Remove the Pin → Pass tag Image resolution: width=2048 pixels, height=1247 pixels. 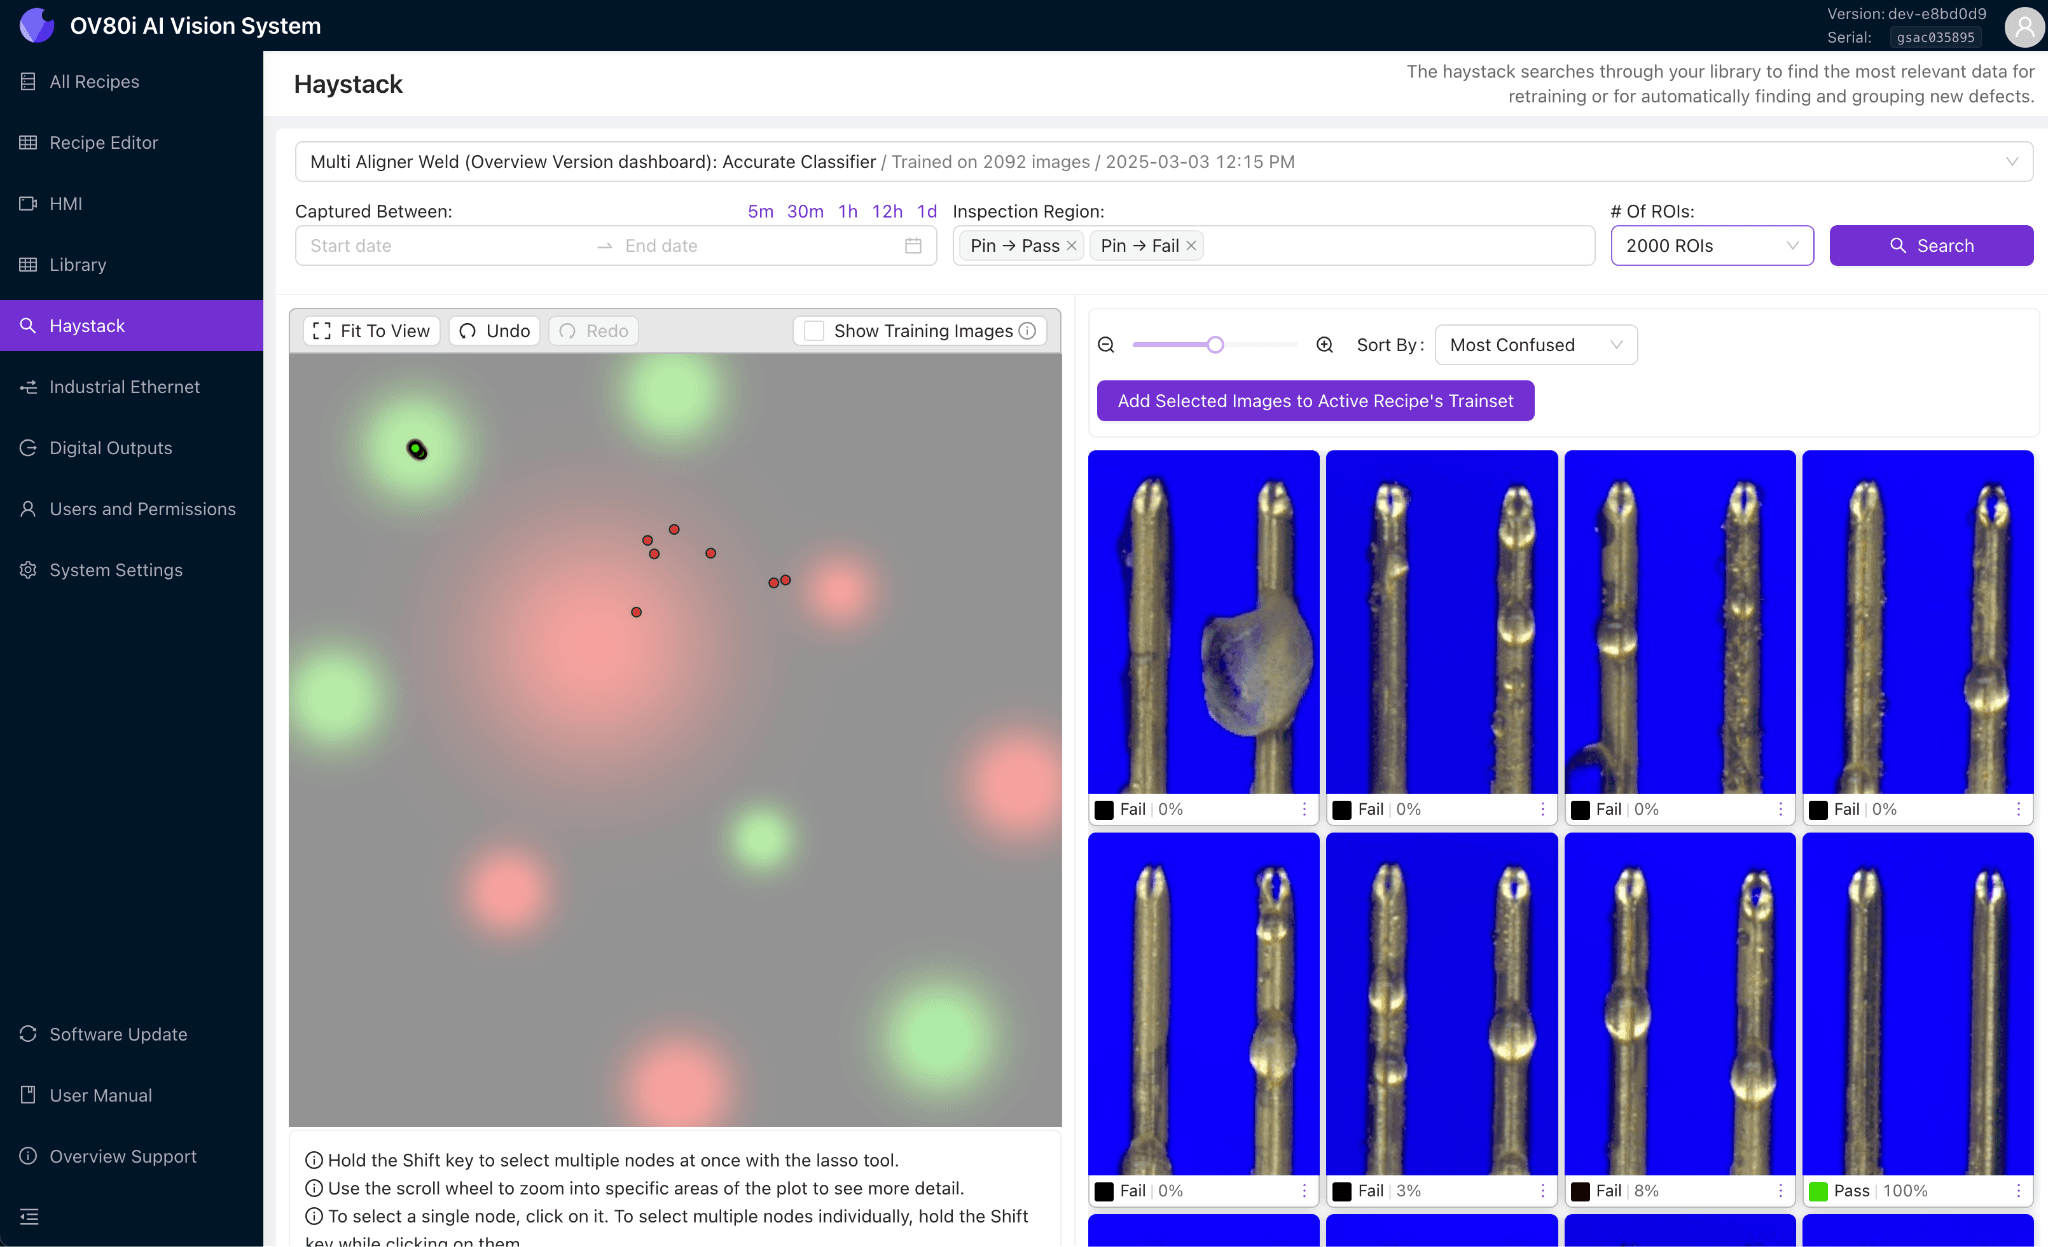pos(1072,246)
